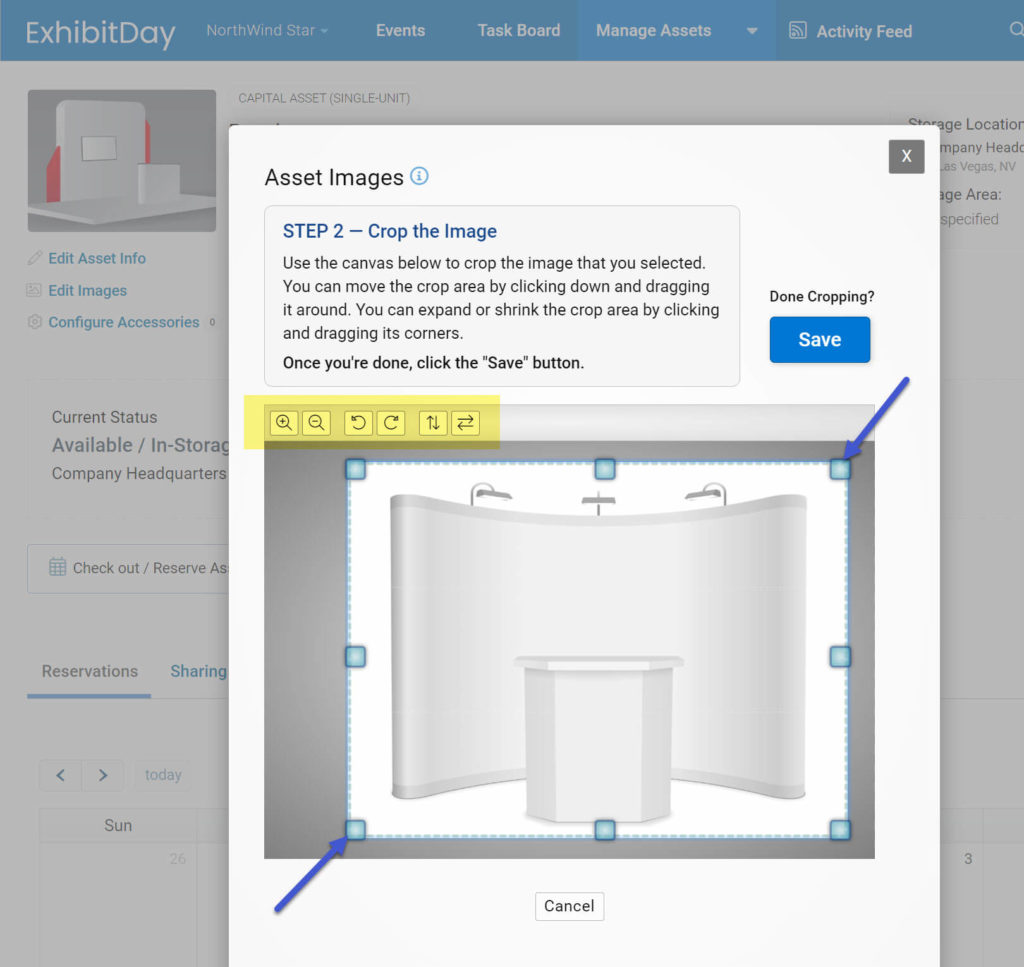
Task: Switch to the Sharing tab
Action: tap(198, 671)
